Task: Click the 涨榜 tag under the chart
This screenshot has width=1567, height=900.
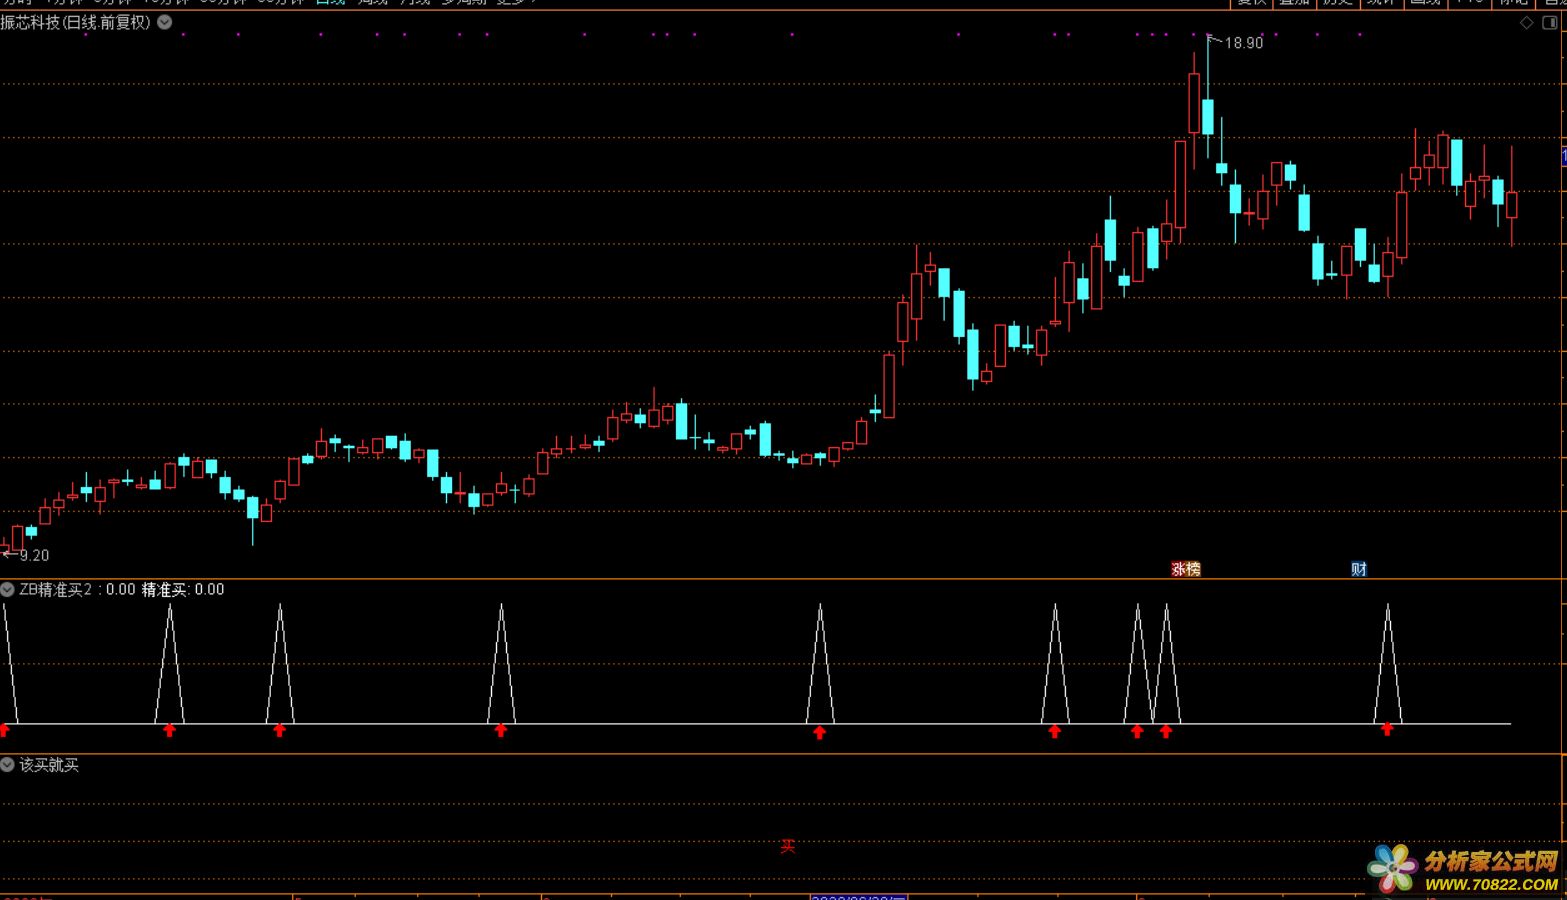Action: 1186,569
